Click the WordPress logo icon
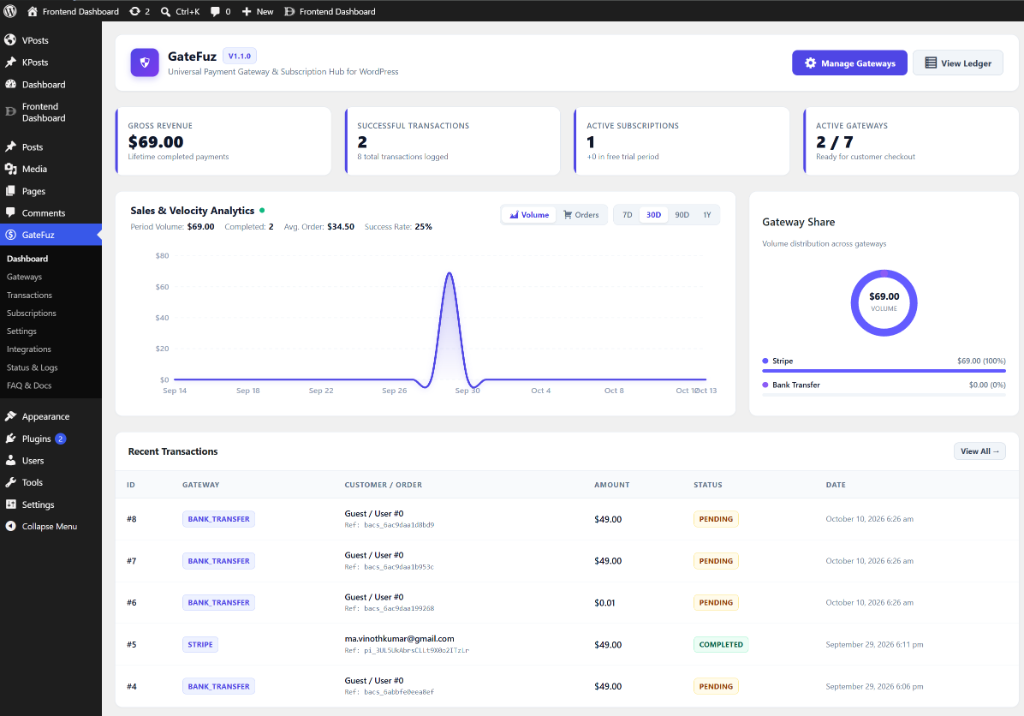Image resolution: width=1024 pixels, height=716 pixels. 10,11
